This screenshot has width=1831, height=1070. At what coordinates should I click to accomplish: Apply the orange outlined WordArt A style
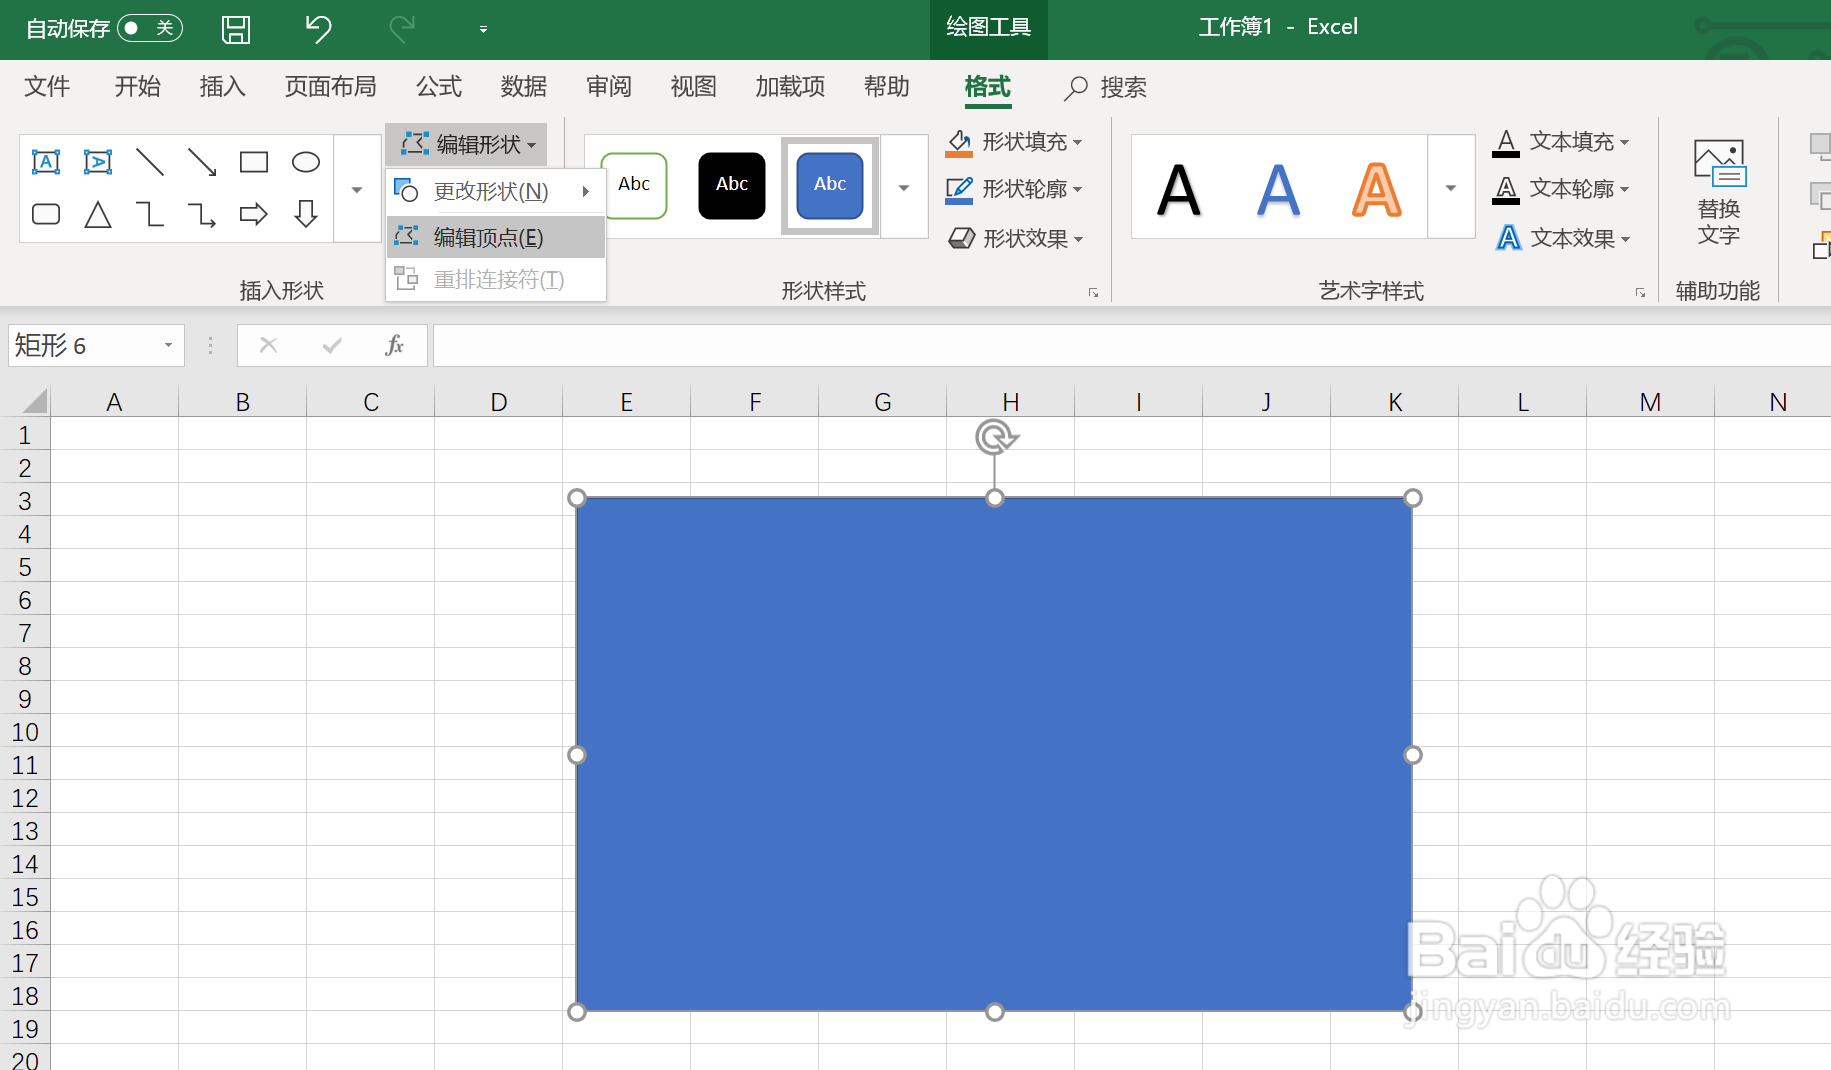(x=1377, y=190)
